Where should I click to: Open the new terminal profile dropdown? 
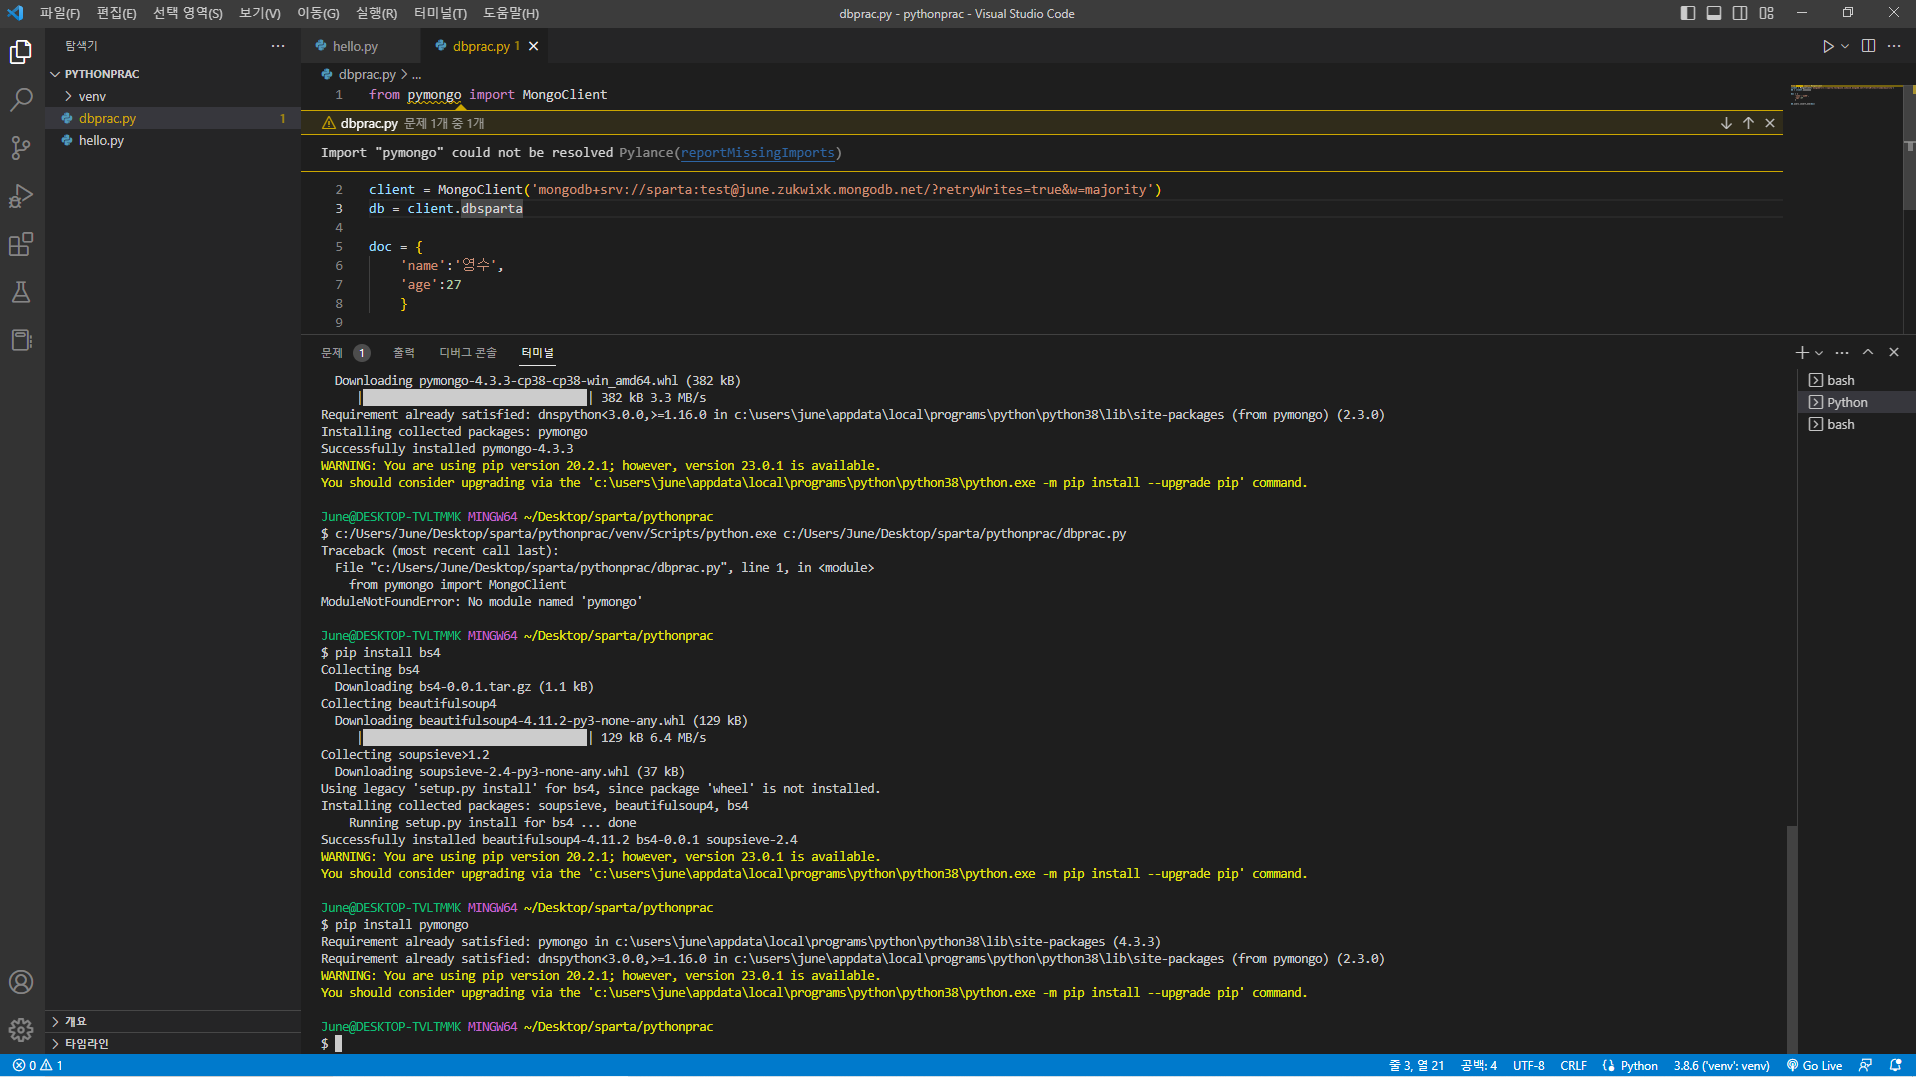point(1819,352)
